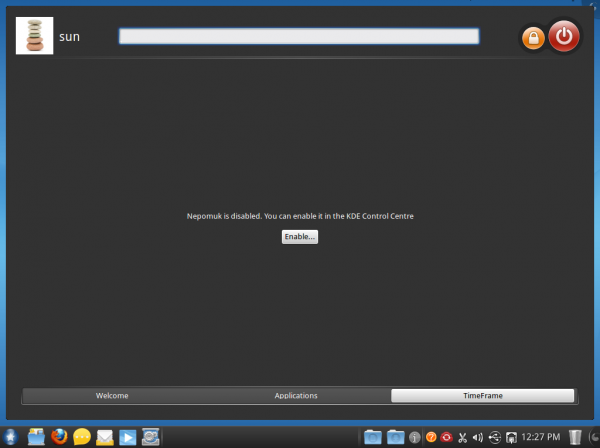Open the star launcher menu in the taskbar
The width and height of the screenshot is (600, 448).
[10, 437]
